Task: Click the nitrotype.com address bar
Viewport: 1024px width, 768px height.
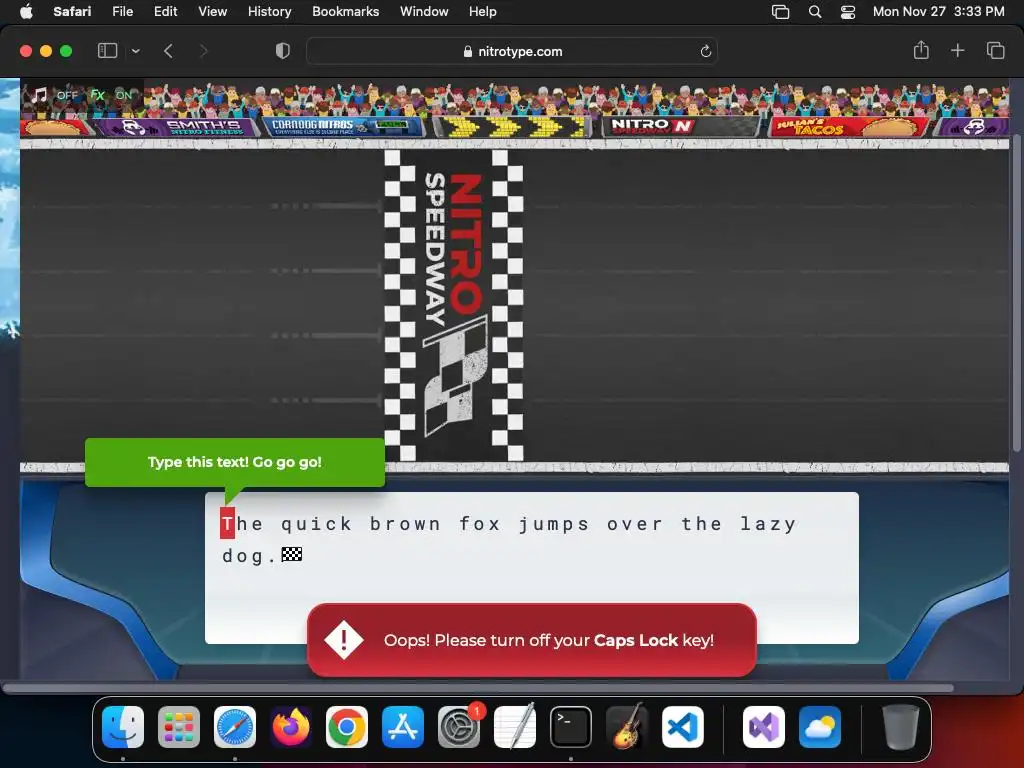Action: [x=512, y=51]
